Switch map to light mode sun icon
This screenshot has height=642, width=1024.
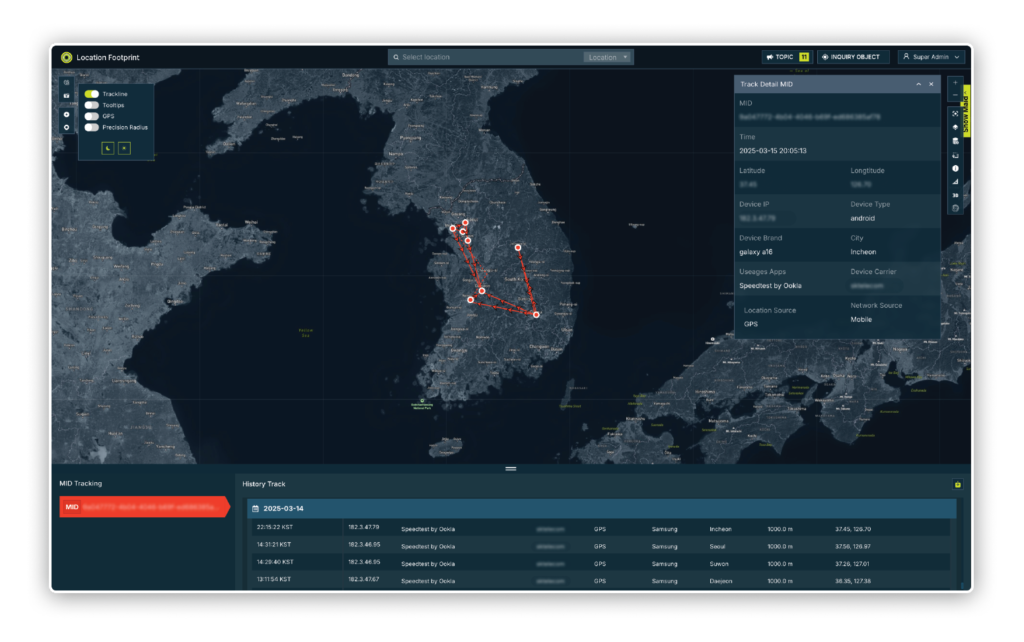pos(124,148)
